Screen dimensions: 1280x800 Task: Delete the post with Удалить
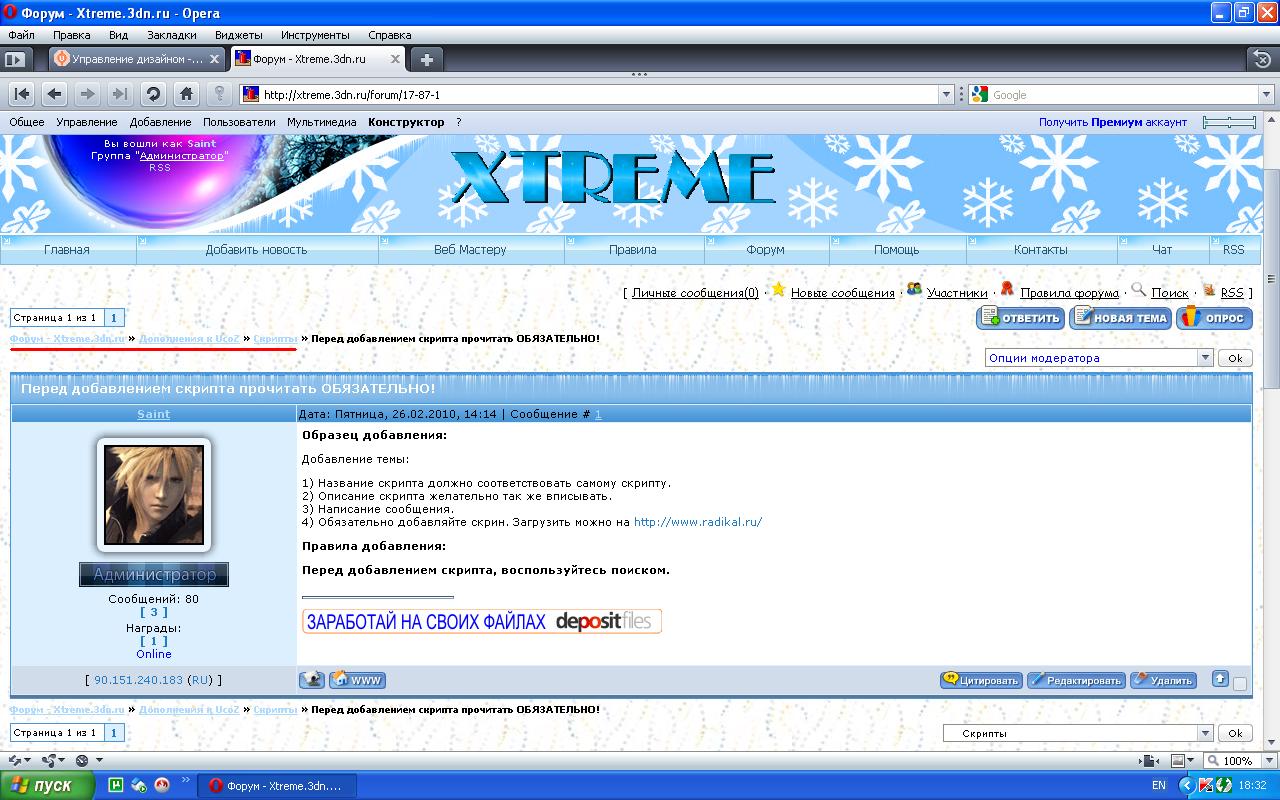click(x=1163, y=680)
